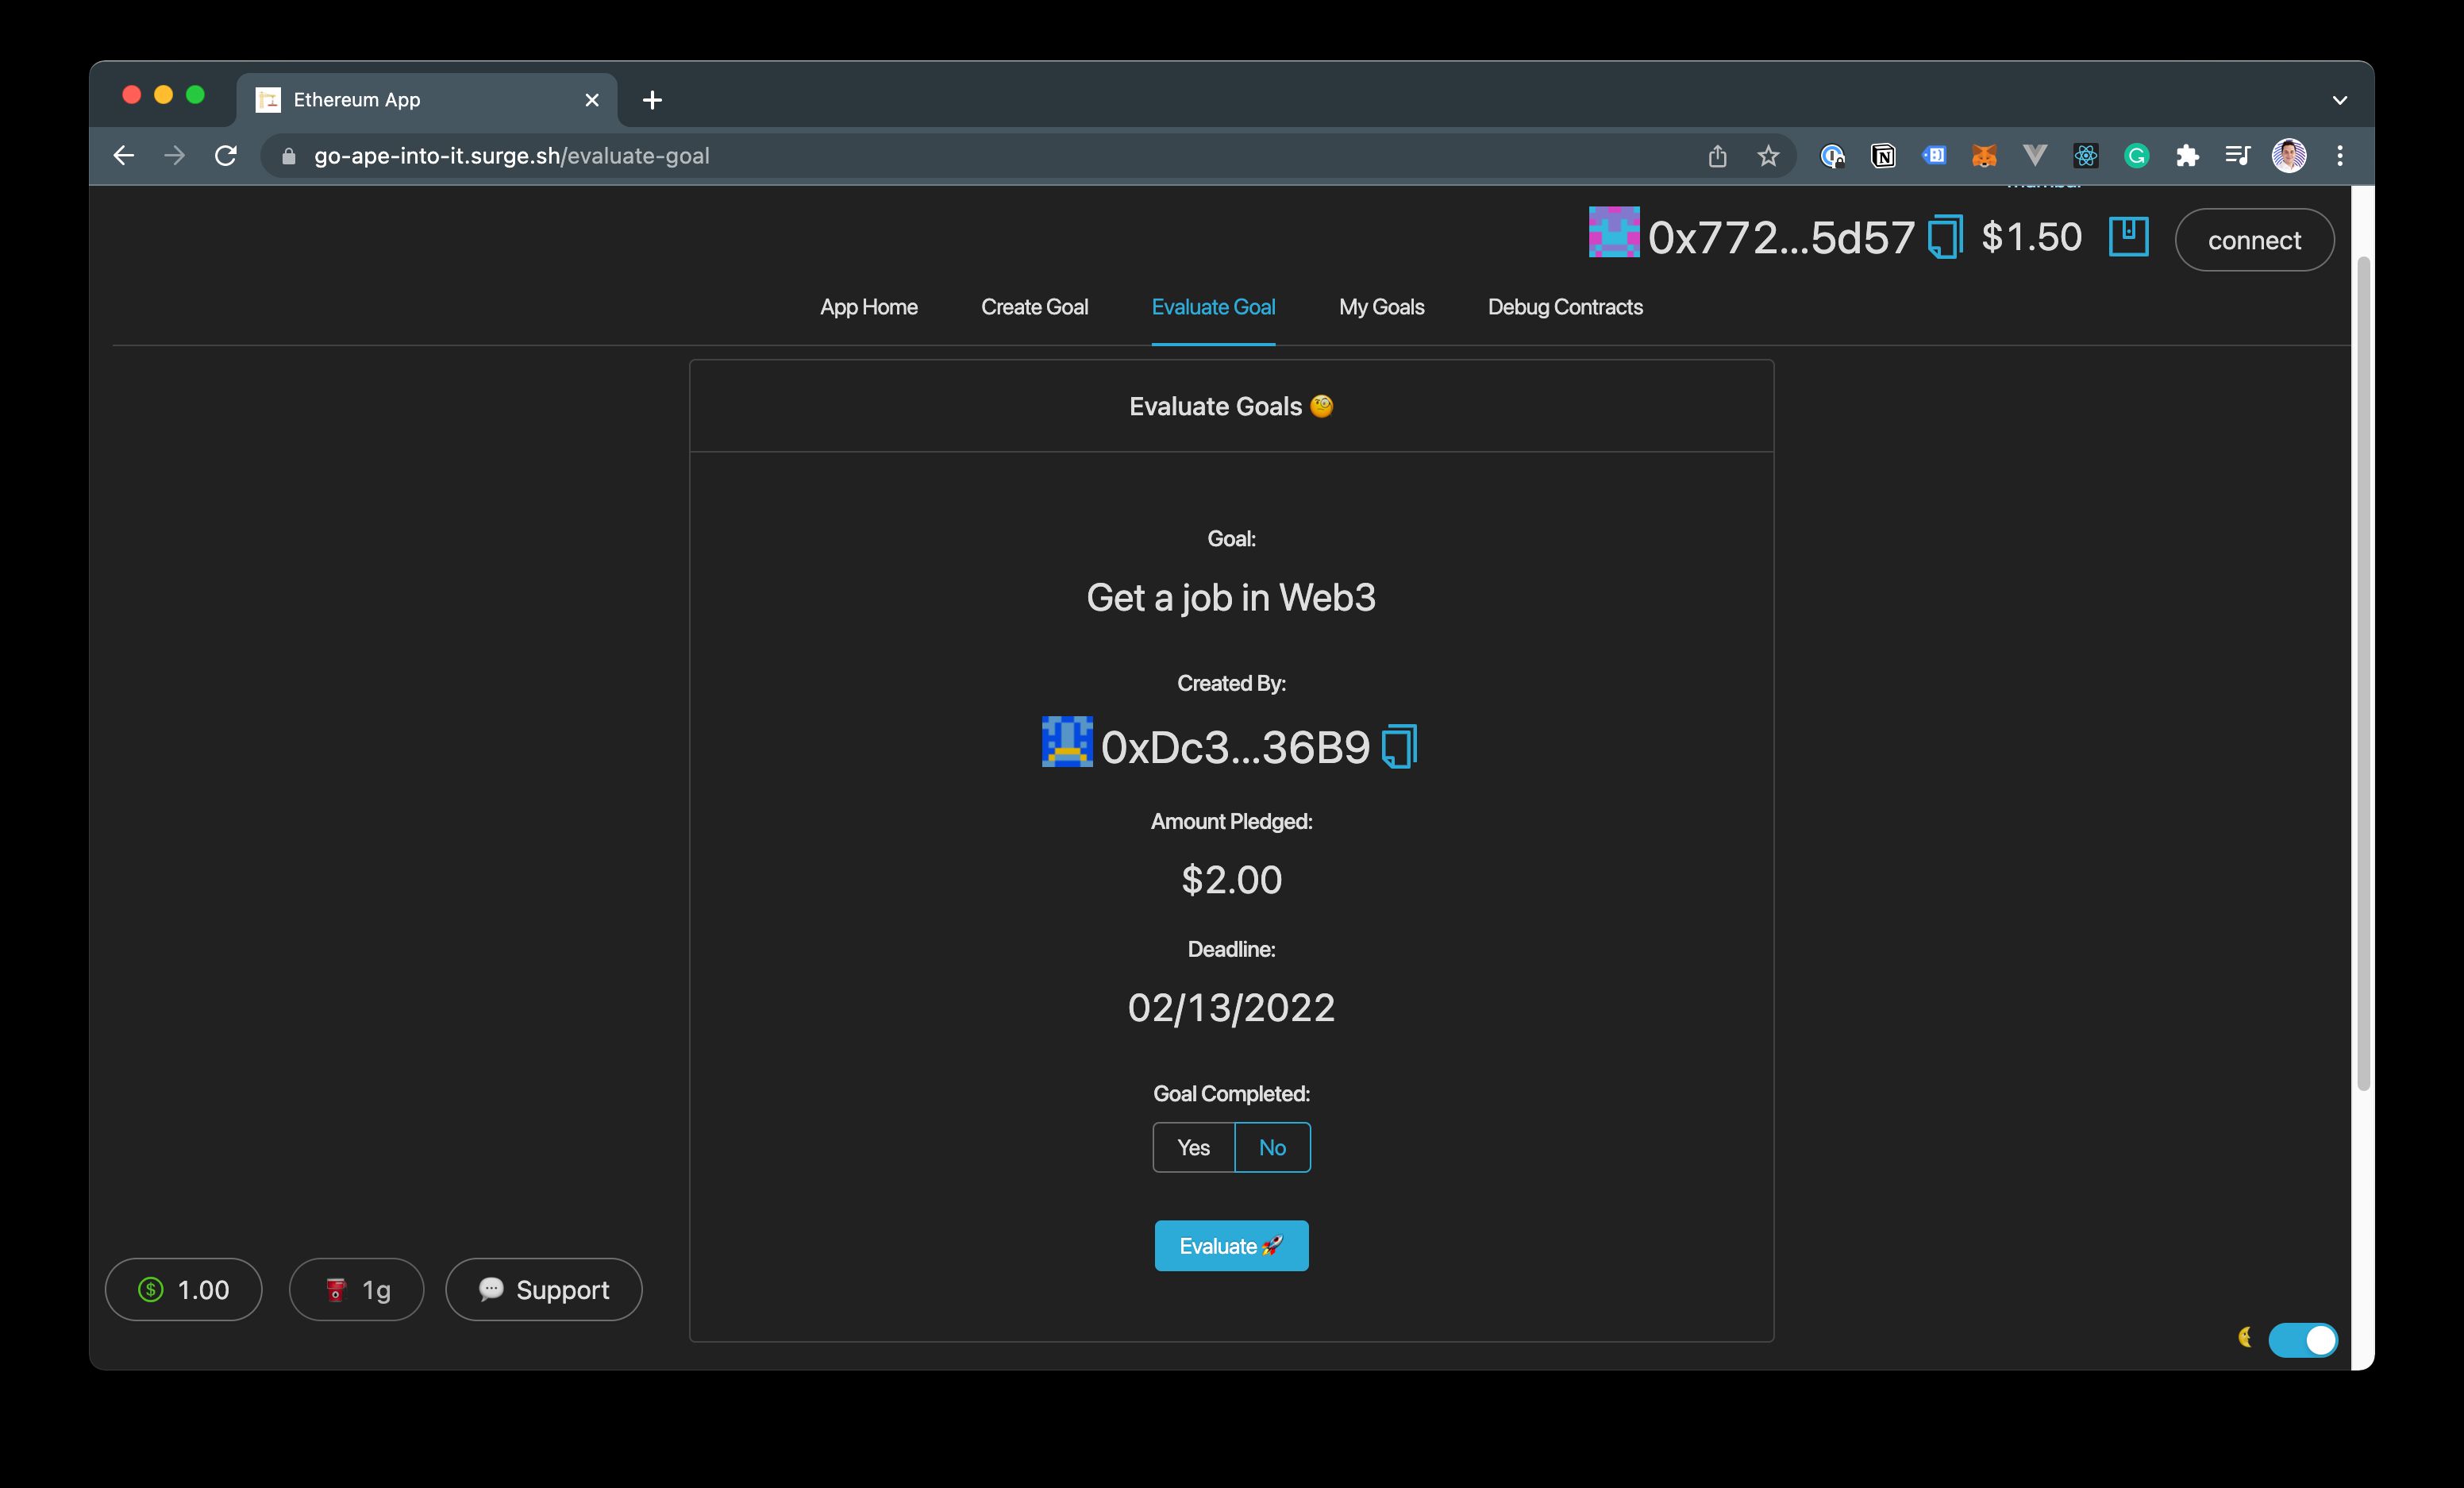Click the $1.50 balance text
The width and height of the screenshot is (2464, 1488).
click(x=2031, y=237)
